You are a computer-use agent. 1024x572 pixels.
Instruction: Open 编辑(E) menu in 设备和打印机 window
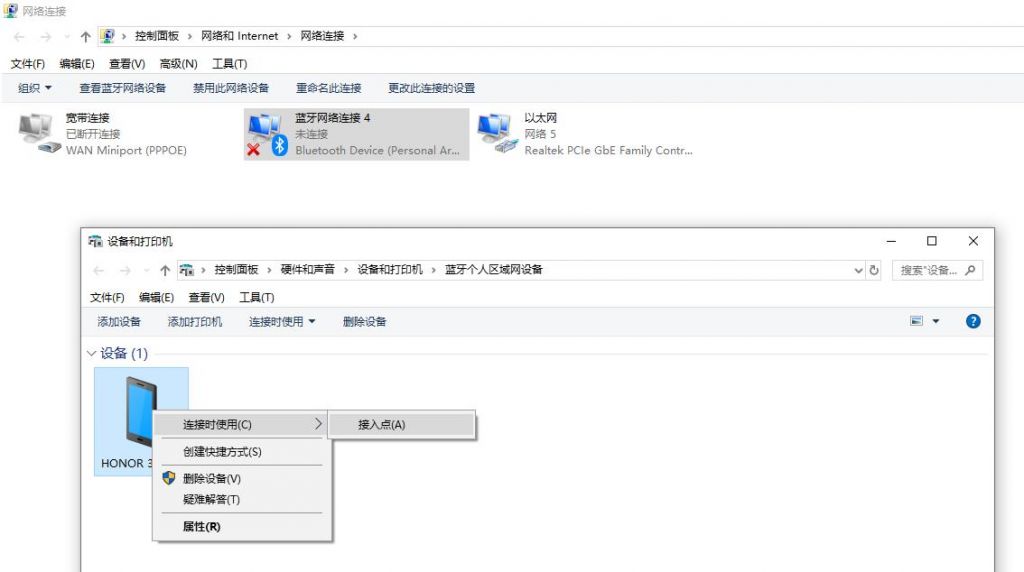click(x=157, y=297)
